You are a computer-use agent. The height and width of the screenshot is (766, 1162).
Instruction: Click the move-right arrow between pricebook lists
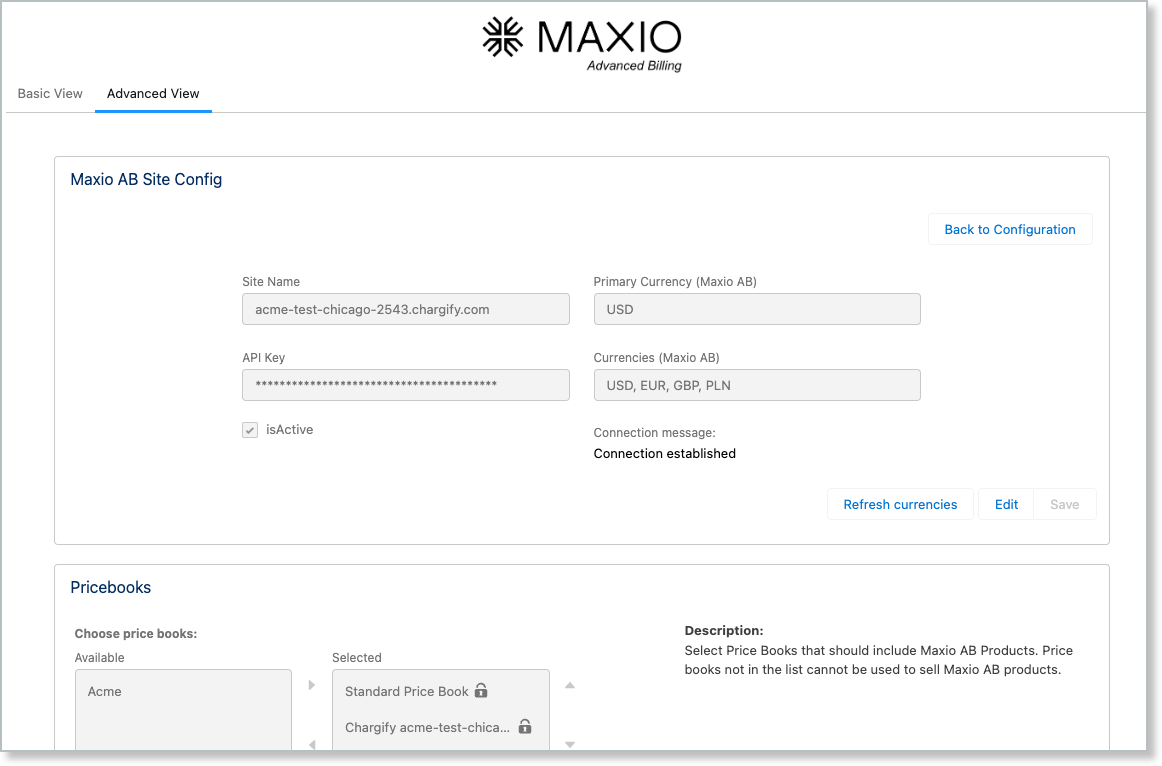pyautogui.click(x=312, y=685)
